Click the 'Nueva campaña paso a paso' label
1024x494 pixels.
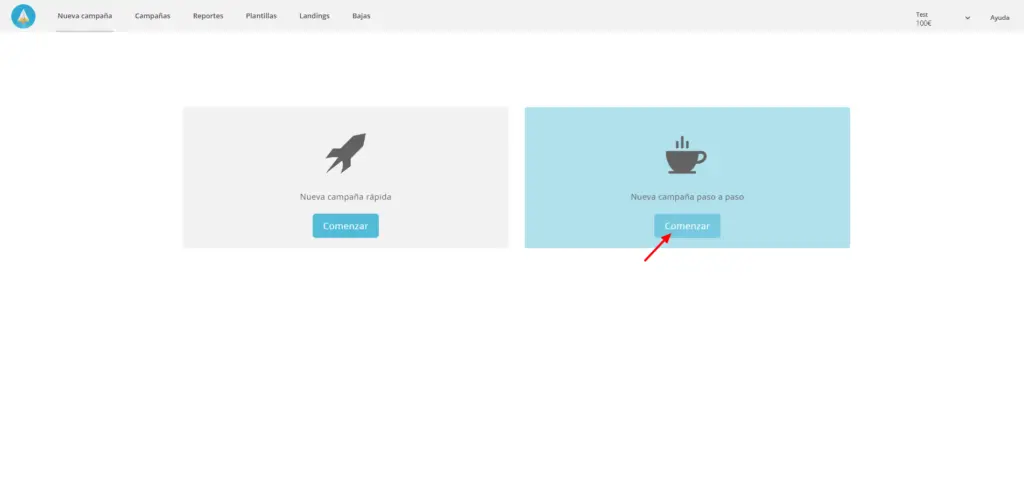[x=687, y=197]
